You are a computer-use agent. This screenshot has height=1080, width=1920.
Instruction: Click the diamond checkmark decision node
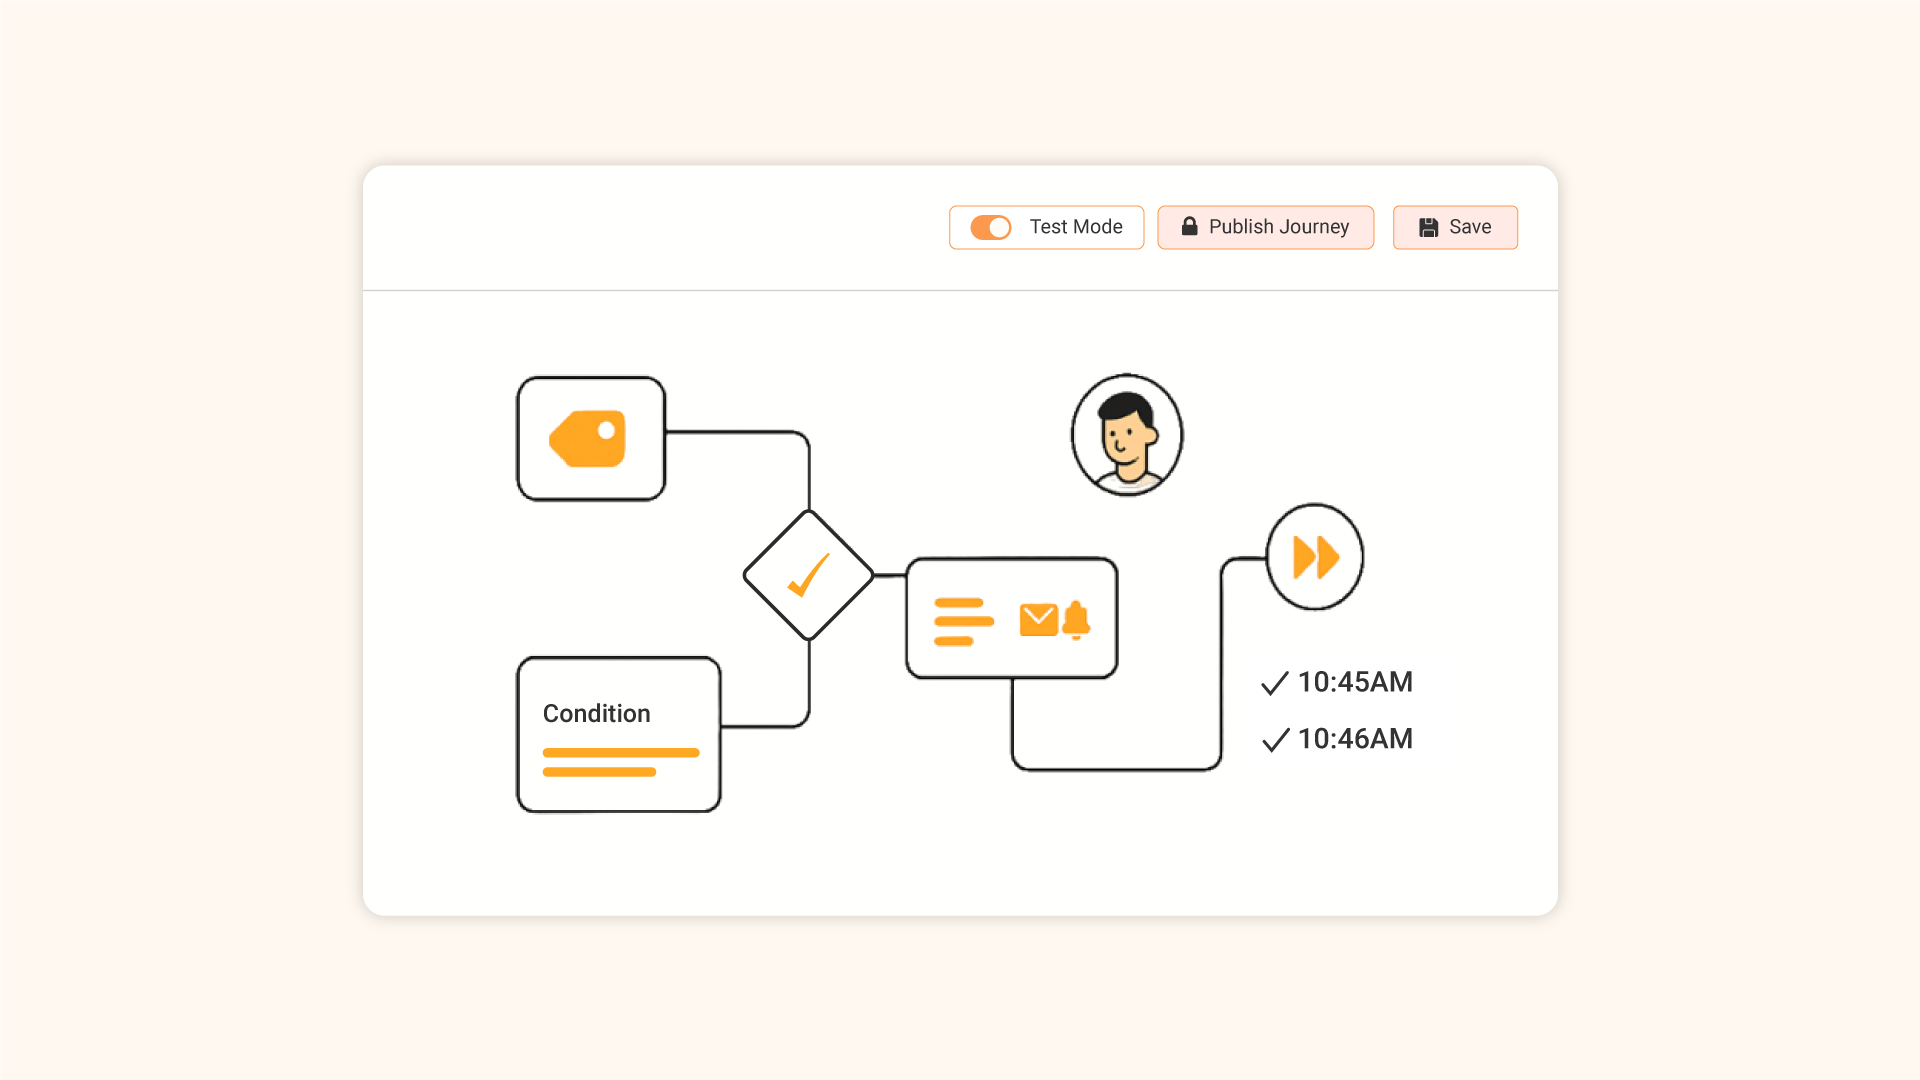point(808,575)
